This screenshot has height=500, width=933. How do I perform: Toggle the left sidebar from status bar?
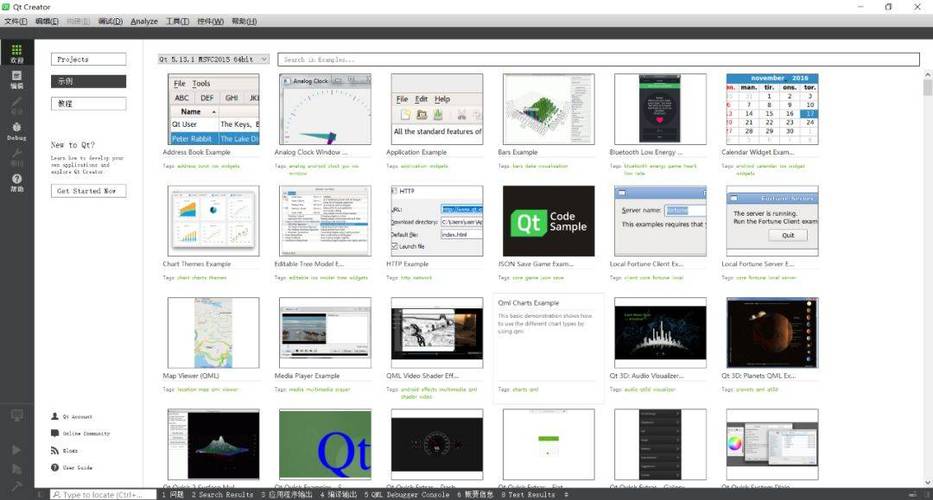40,495
